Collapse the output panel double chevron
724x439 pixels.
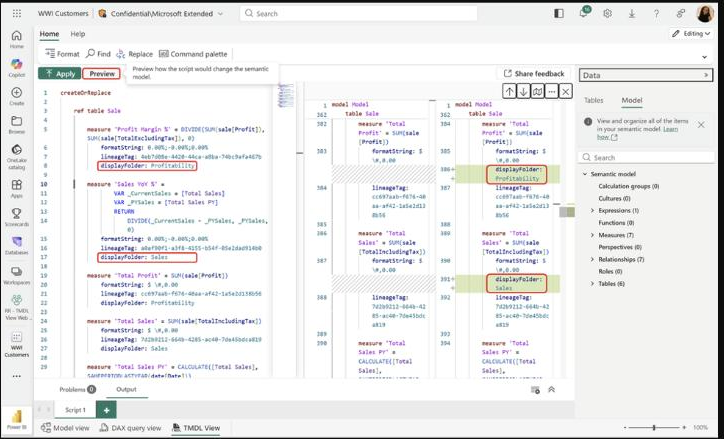551,390
